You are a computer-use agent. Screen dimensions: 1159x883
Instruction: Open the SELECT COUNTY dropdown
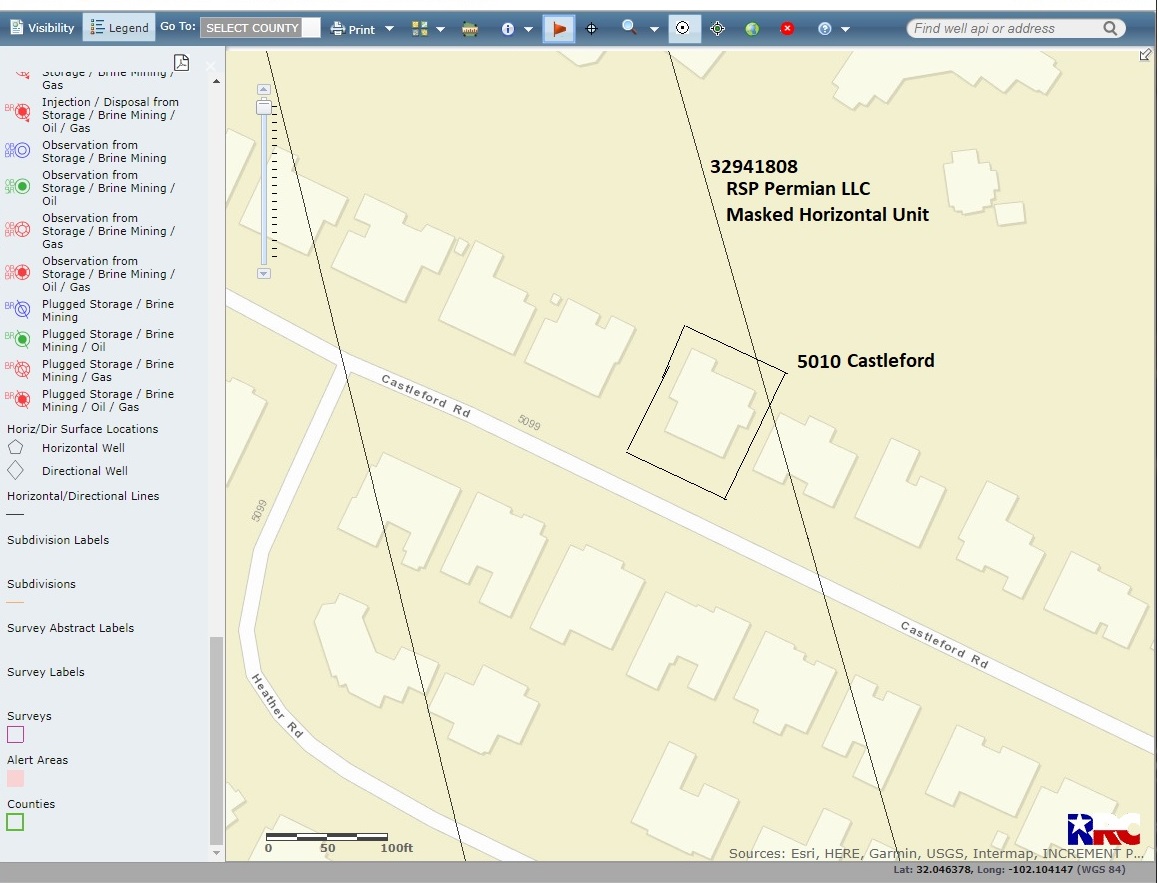pyautogui.click(x=260, y=28)
